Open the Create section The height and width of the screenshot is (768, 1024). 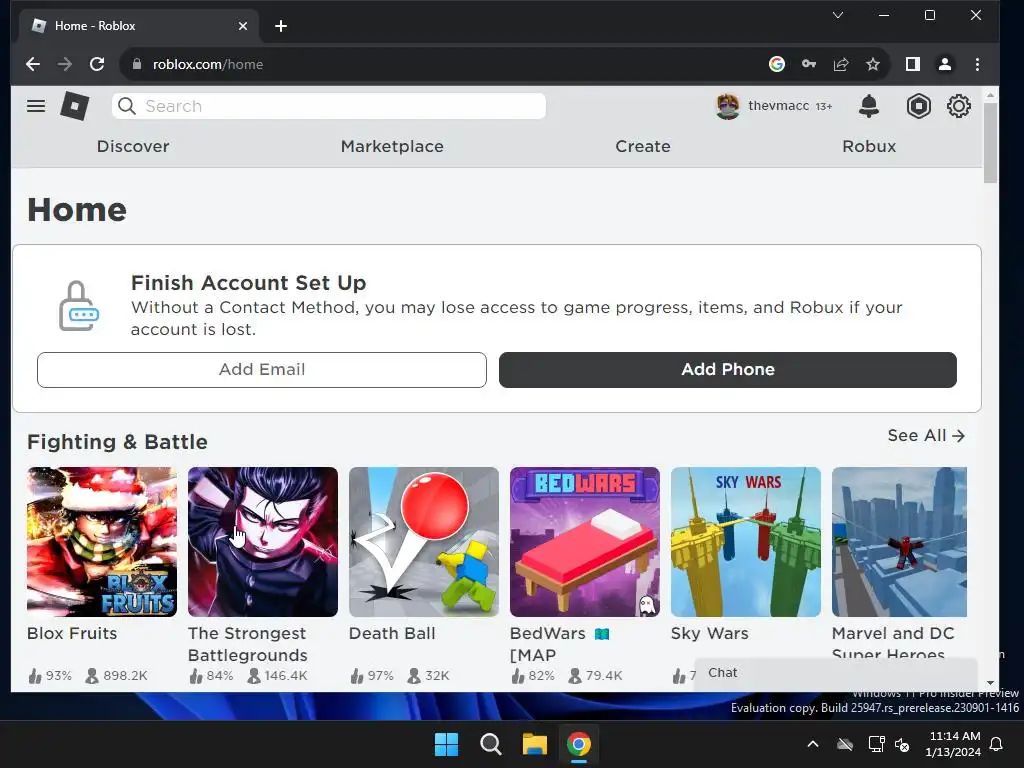point(643,146)
